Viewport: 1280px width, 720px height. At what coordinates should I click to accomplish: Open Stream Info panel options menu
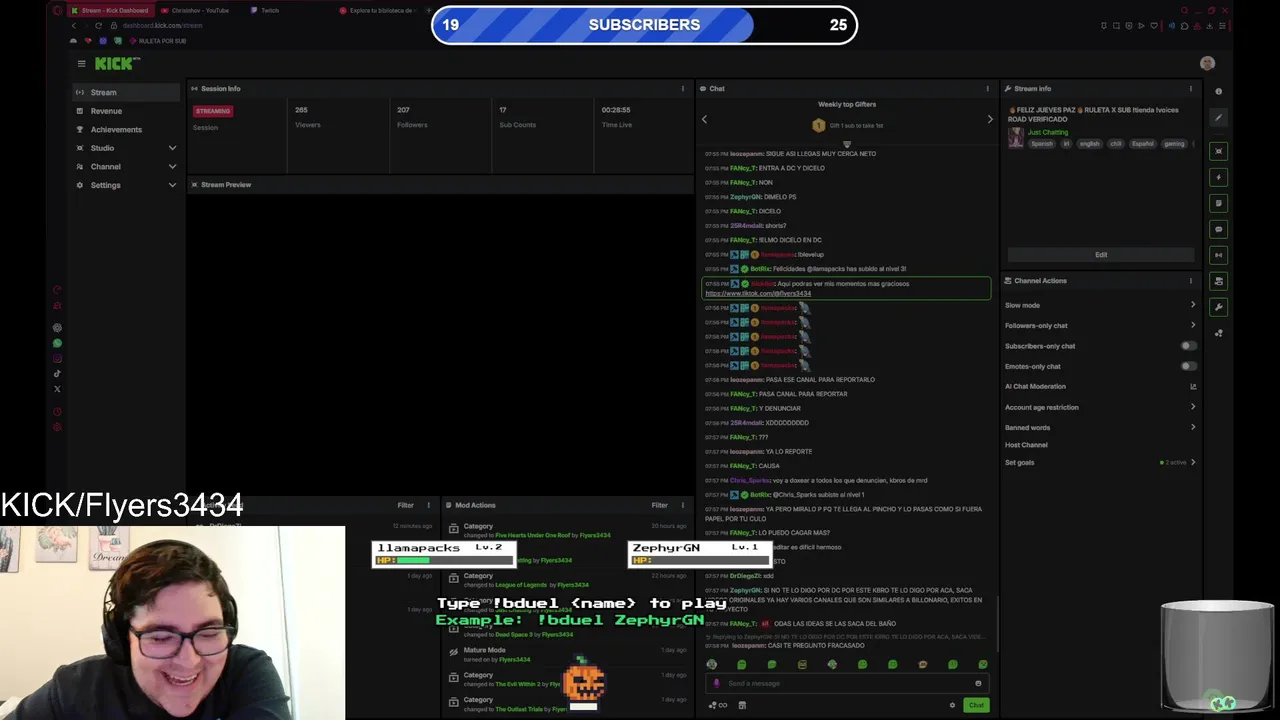[1190, 89]
